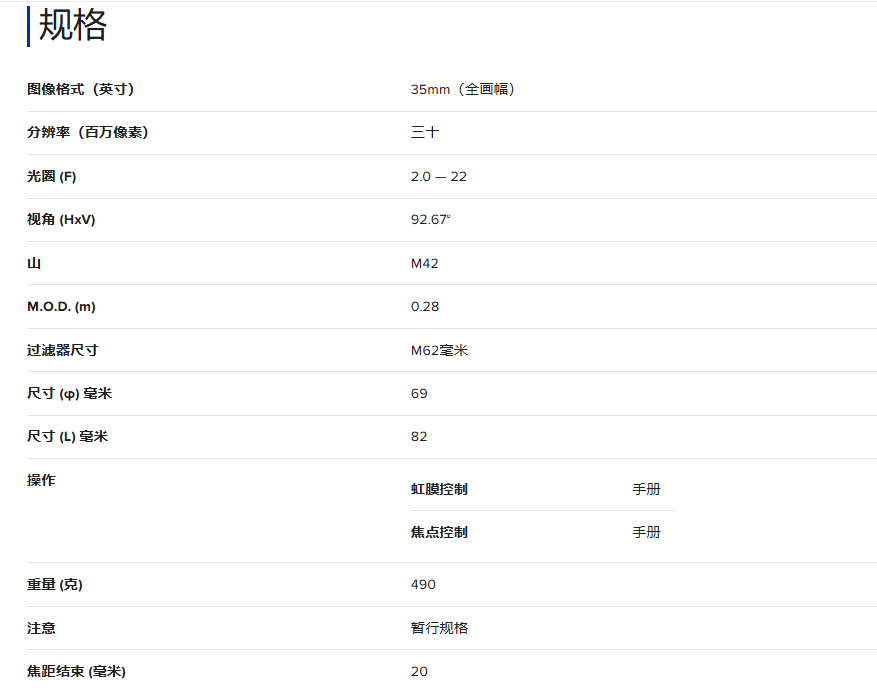Select the 虹膜控制 sub-label
This screenshot has height=691, width=877.
(438, 490)
